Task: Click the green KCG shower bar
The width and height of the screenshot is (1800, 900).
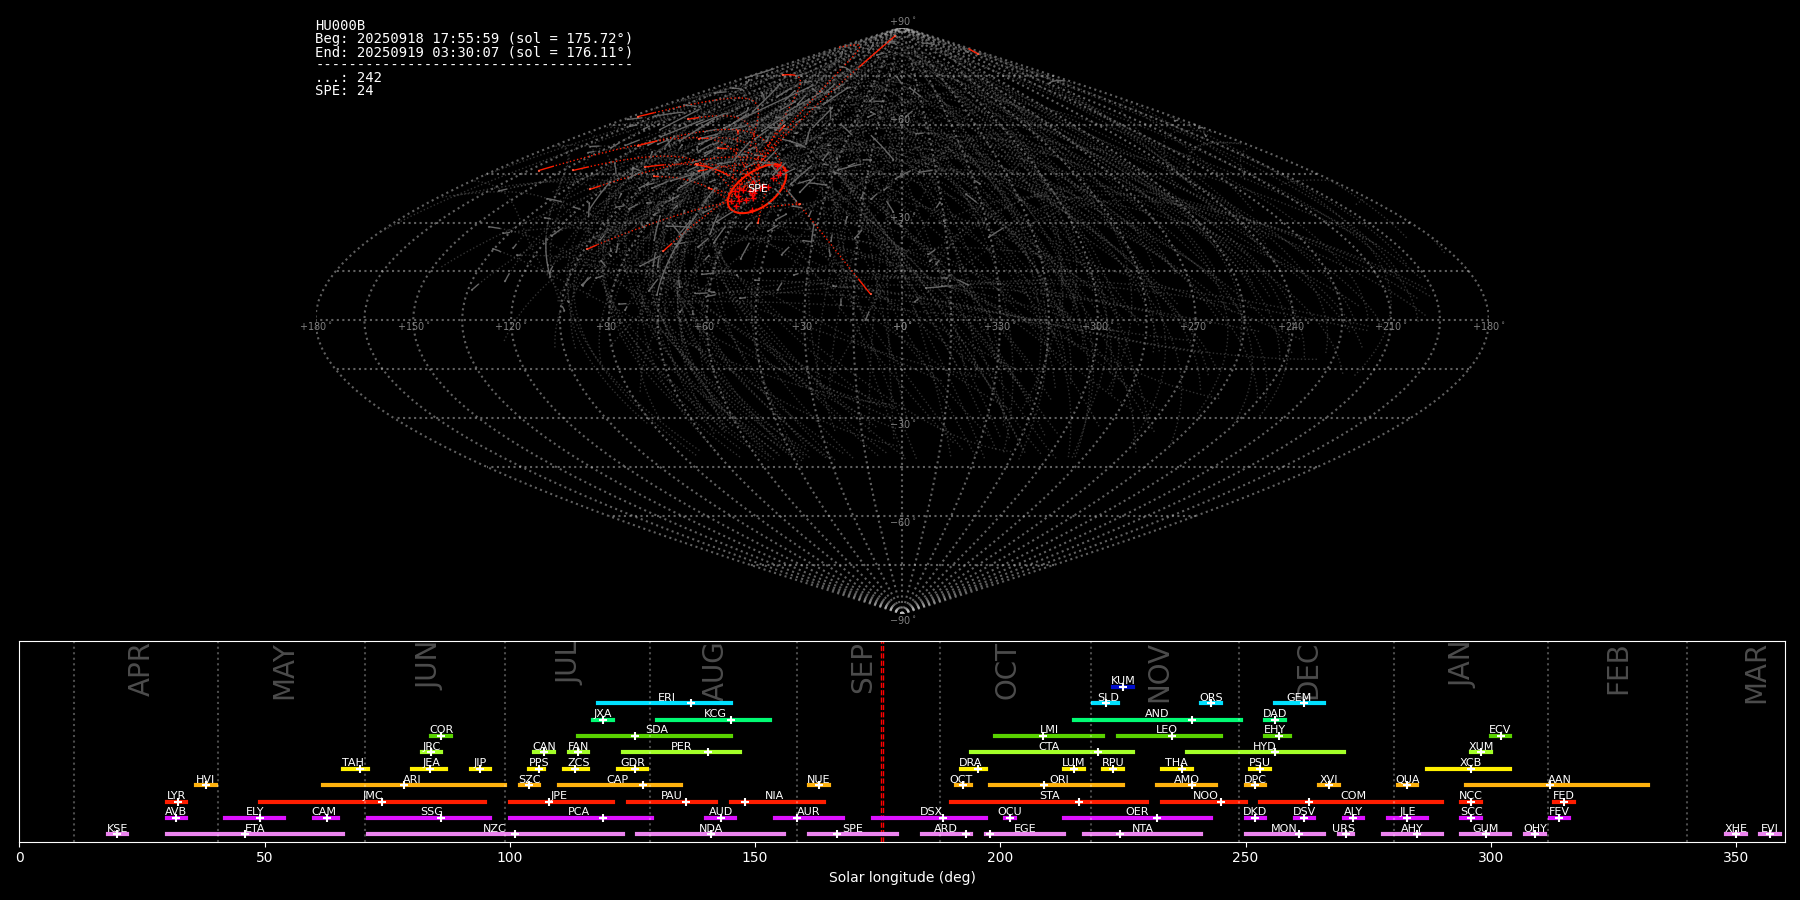Action: pyautogui.click(x=713, y=719)
